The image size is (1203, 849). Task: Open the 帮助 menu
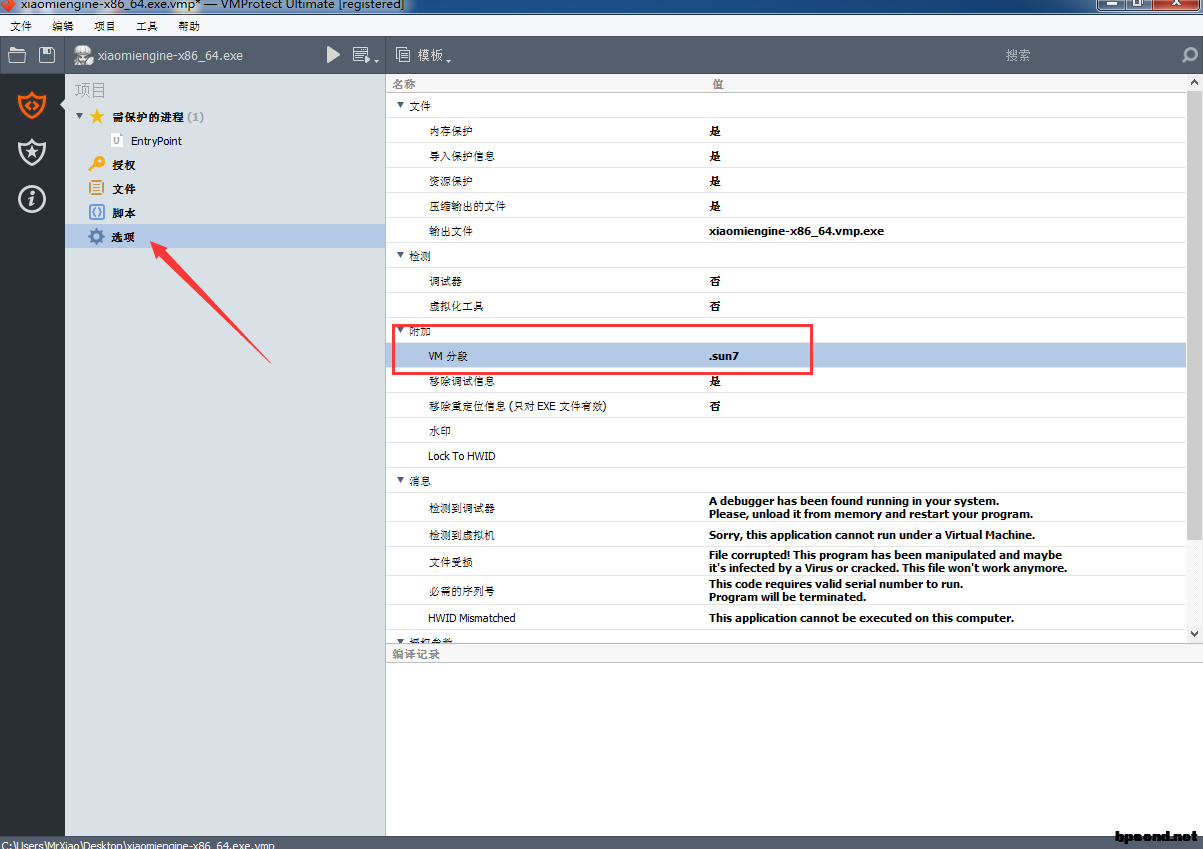pos(188,26)
